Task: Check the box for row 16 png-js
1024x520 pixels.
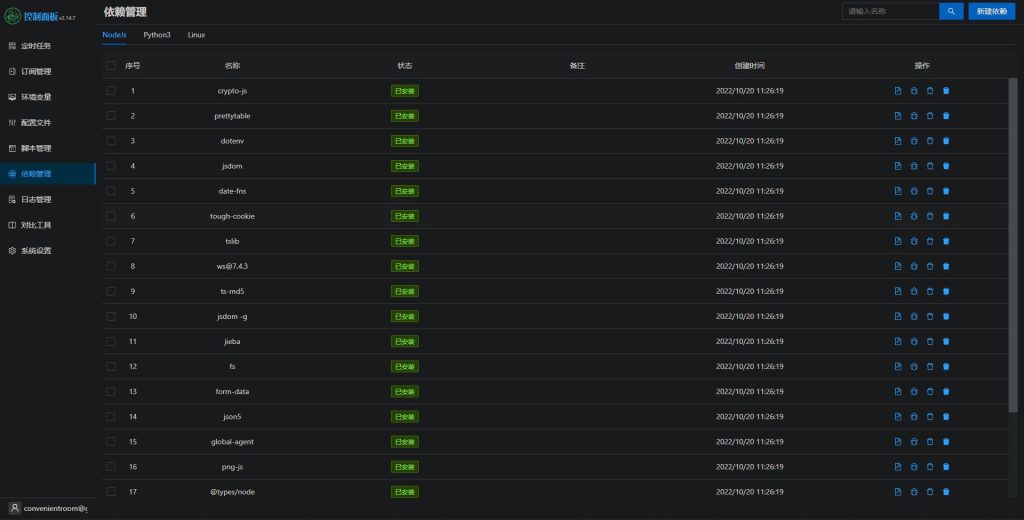Action: point(111,466)
